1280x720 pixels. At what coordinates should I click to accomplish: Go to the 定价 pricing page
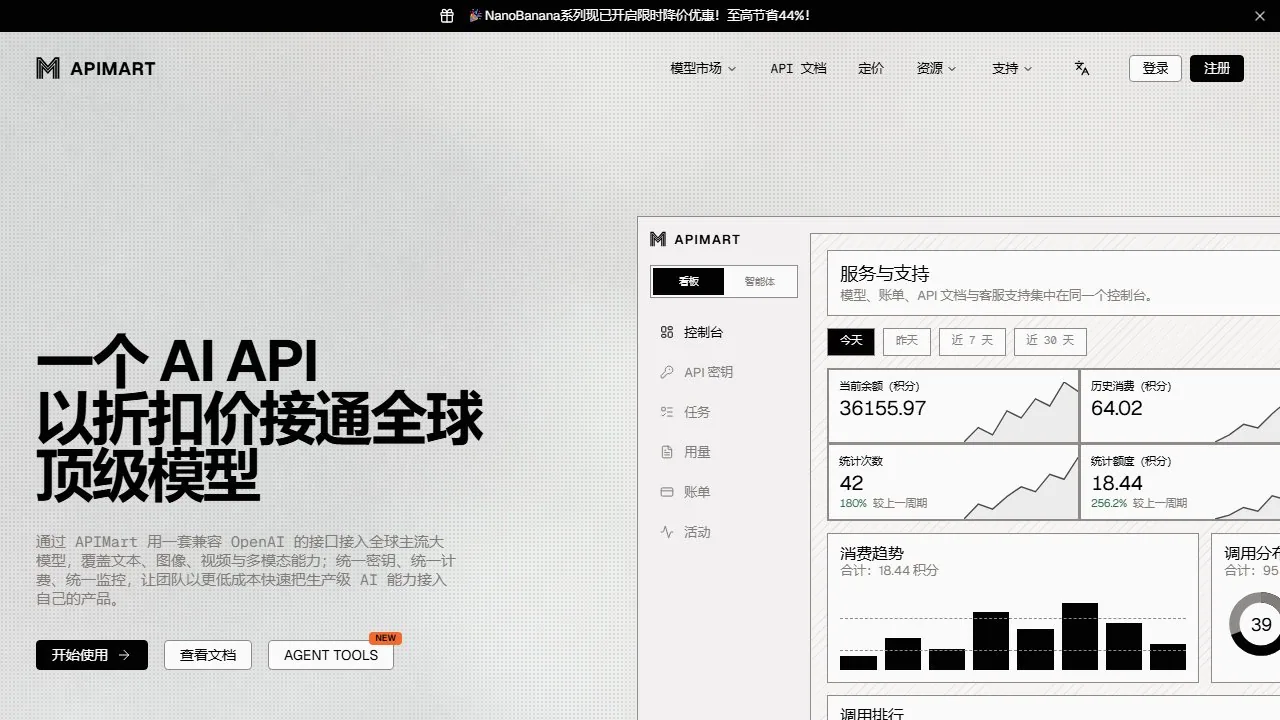pyautogui.click(x=871, y=68)
